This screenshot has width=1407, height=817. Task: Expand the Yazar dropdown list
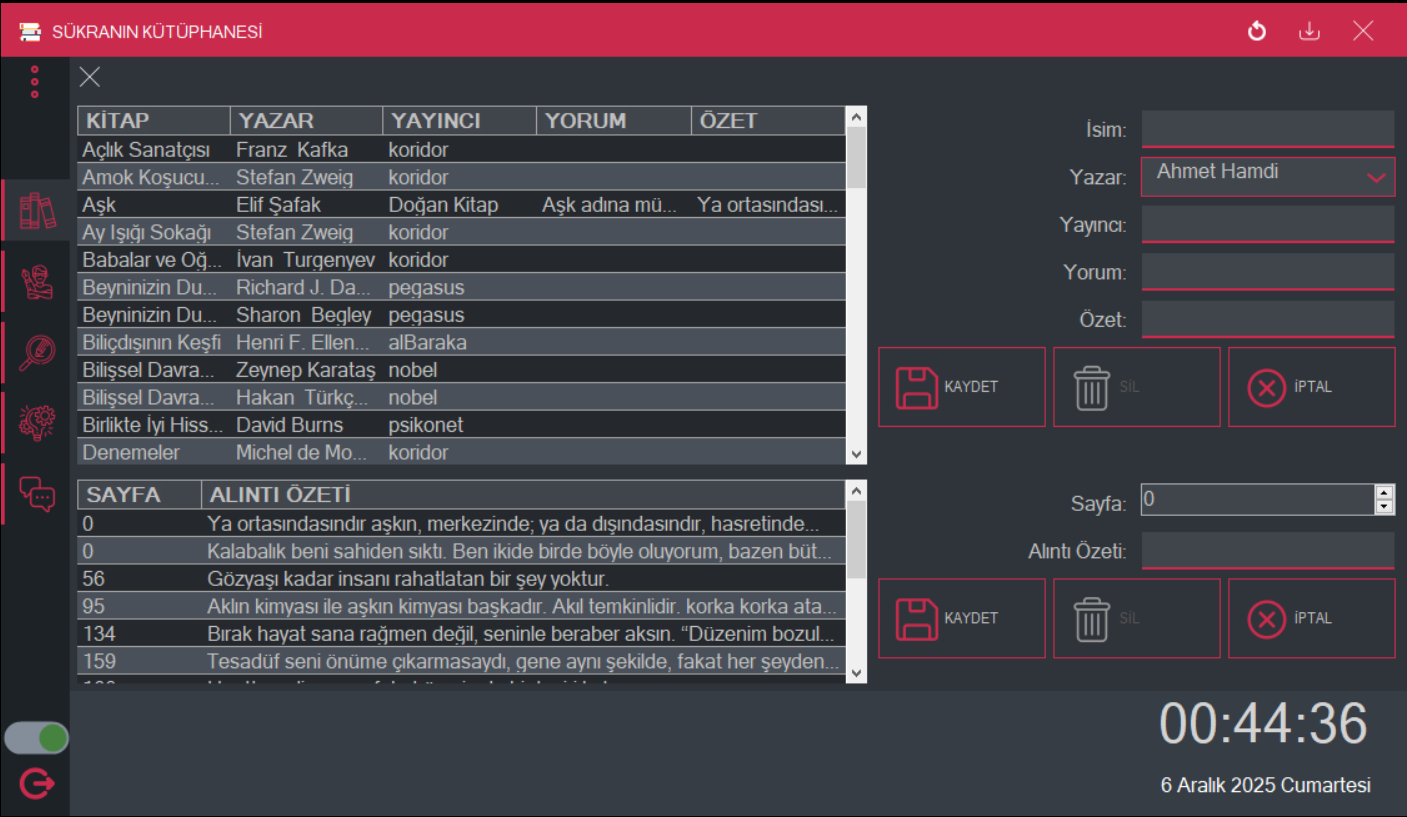click(1377, 178)
